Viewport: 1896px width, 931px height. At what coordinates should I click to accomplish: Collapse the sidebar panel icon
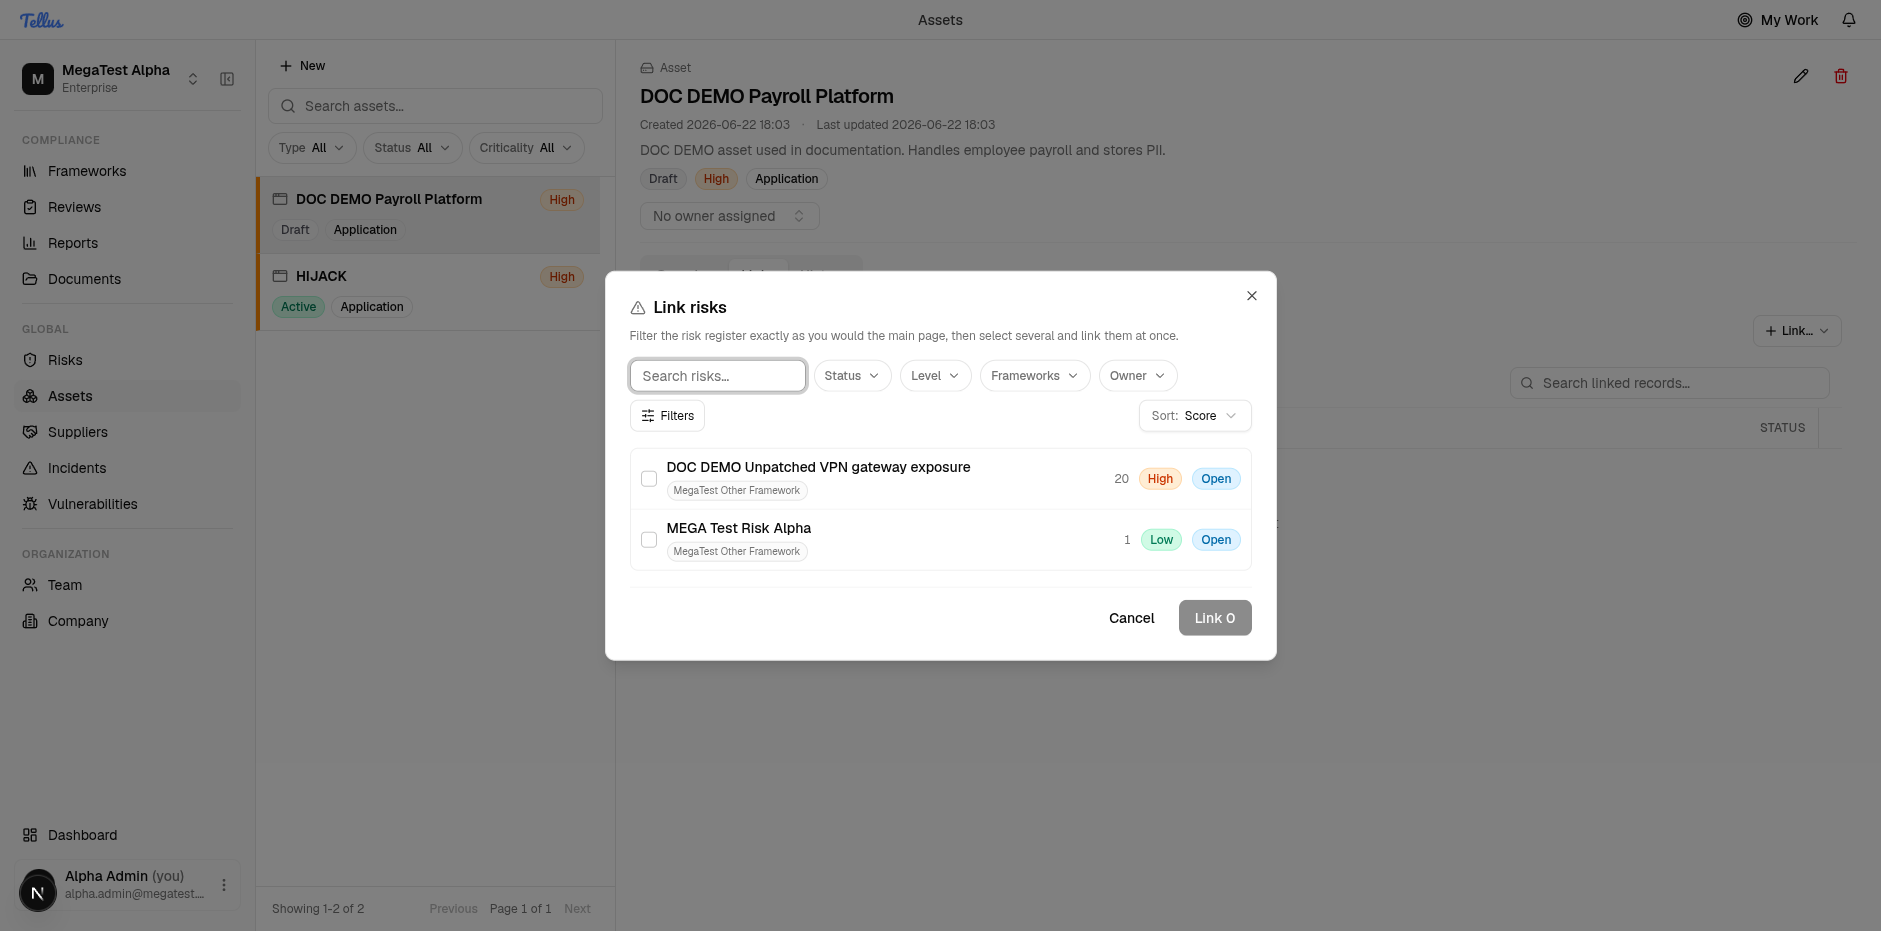click(x=227, y=79)
